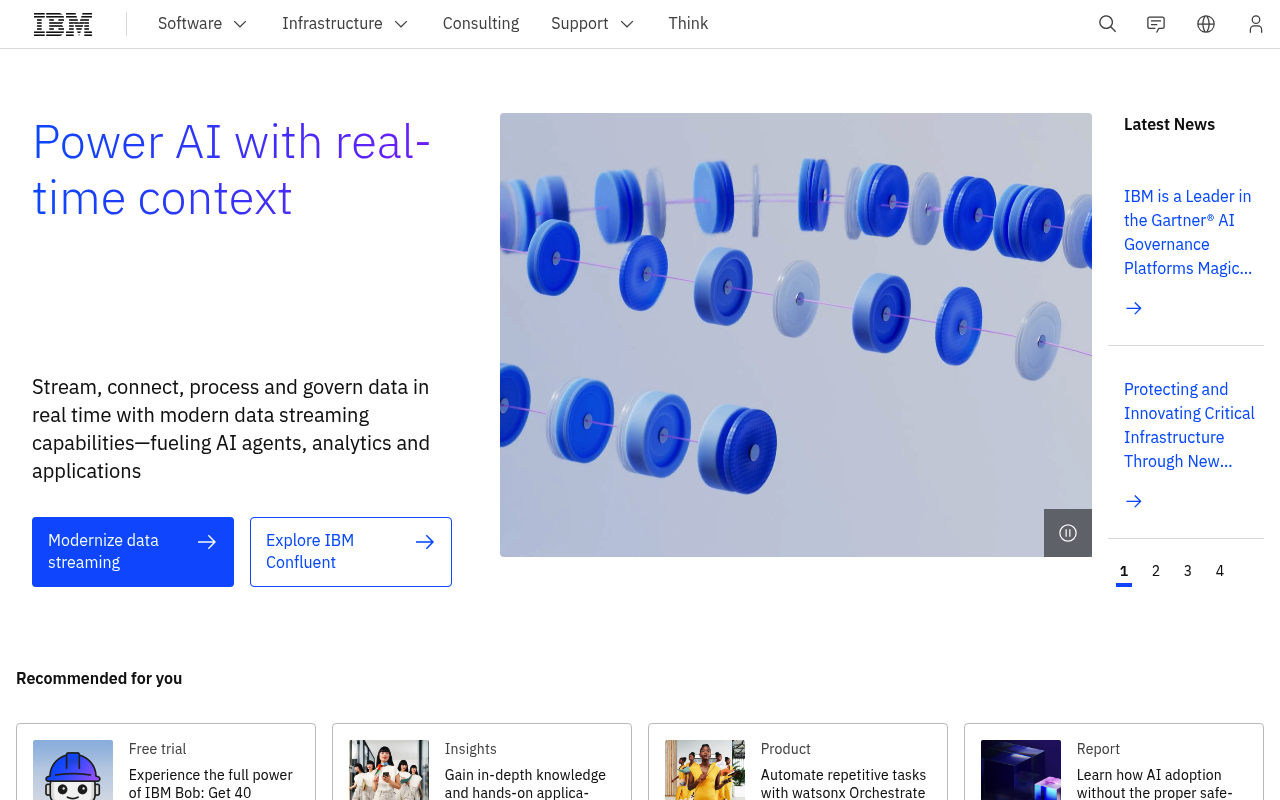Open the Think menu item

pos(688,24)
